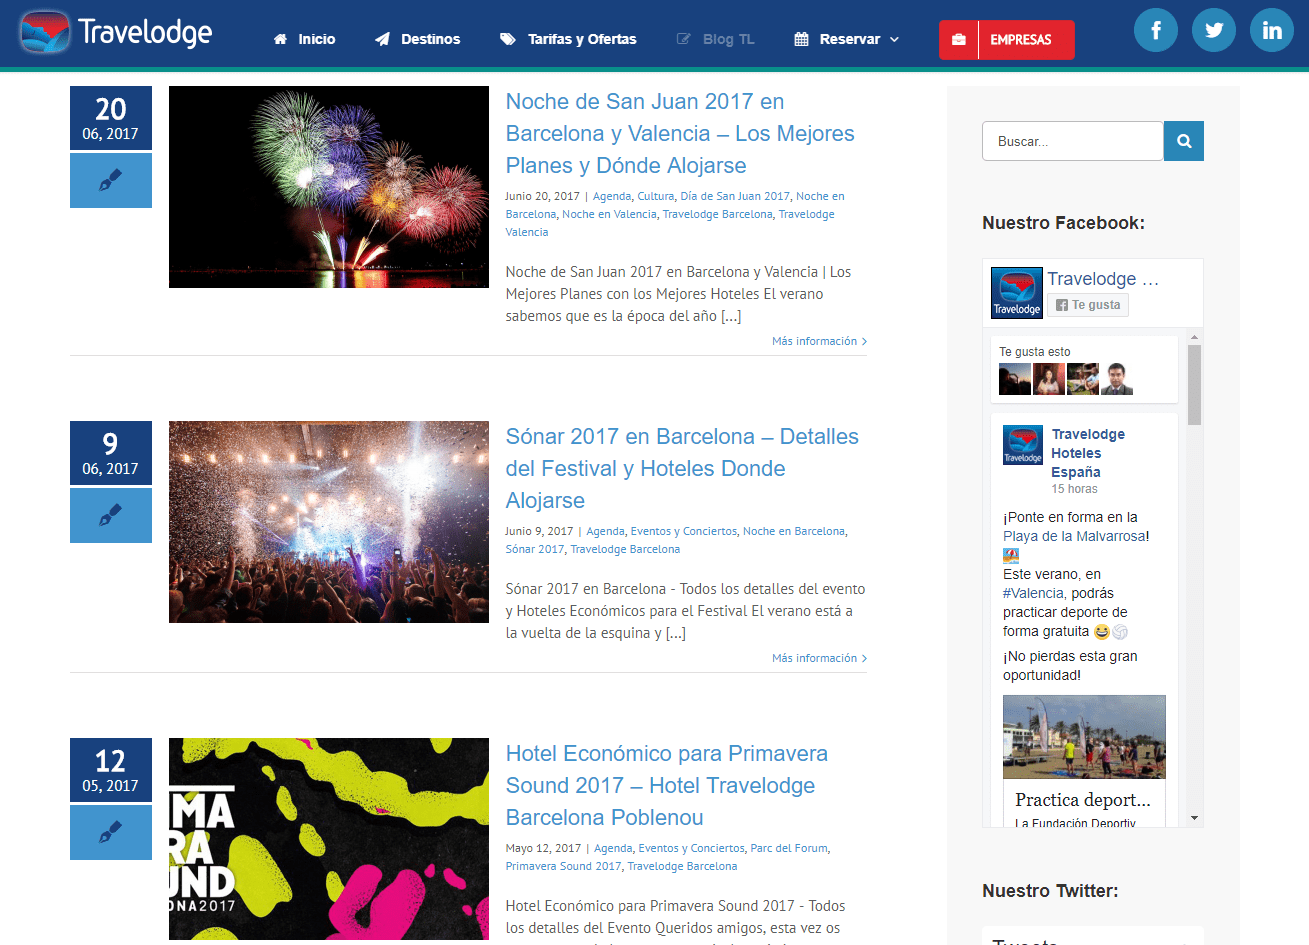Click Más información under Sónar post

tap(819, 658)
